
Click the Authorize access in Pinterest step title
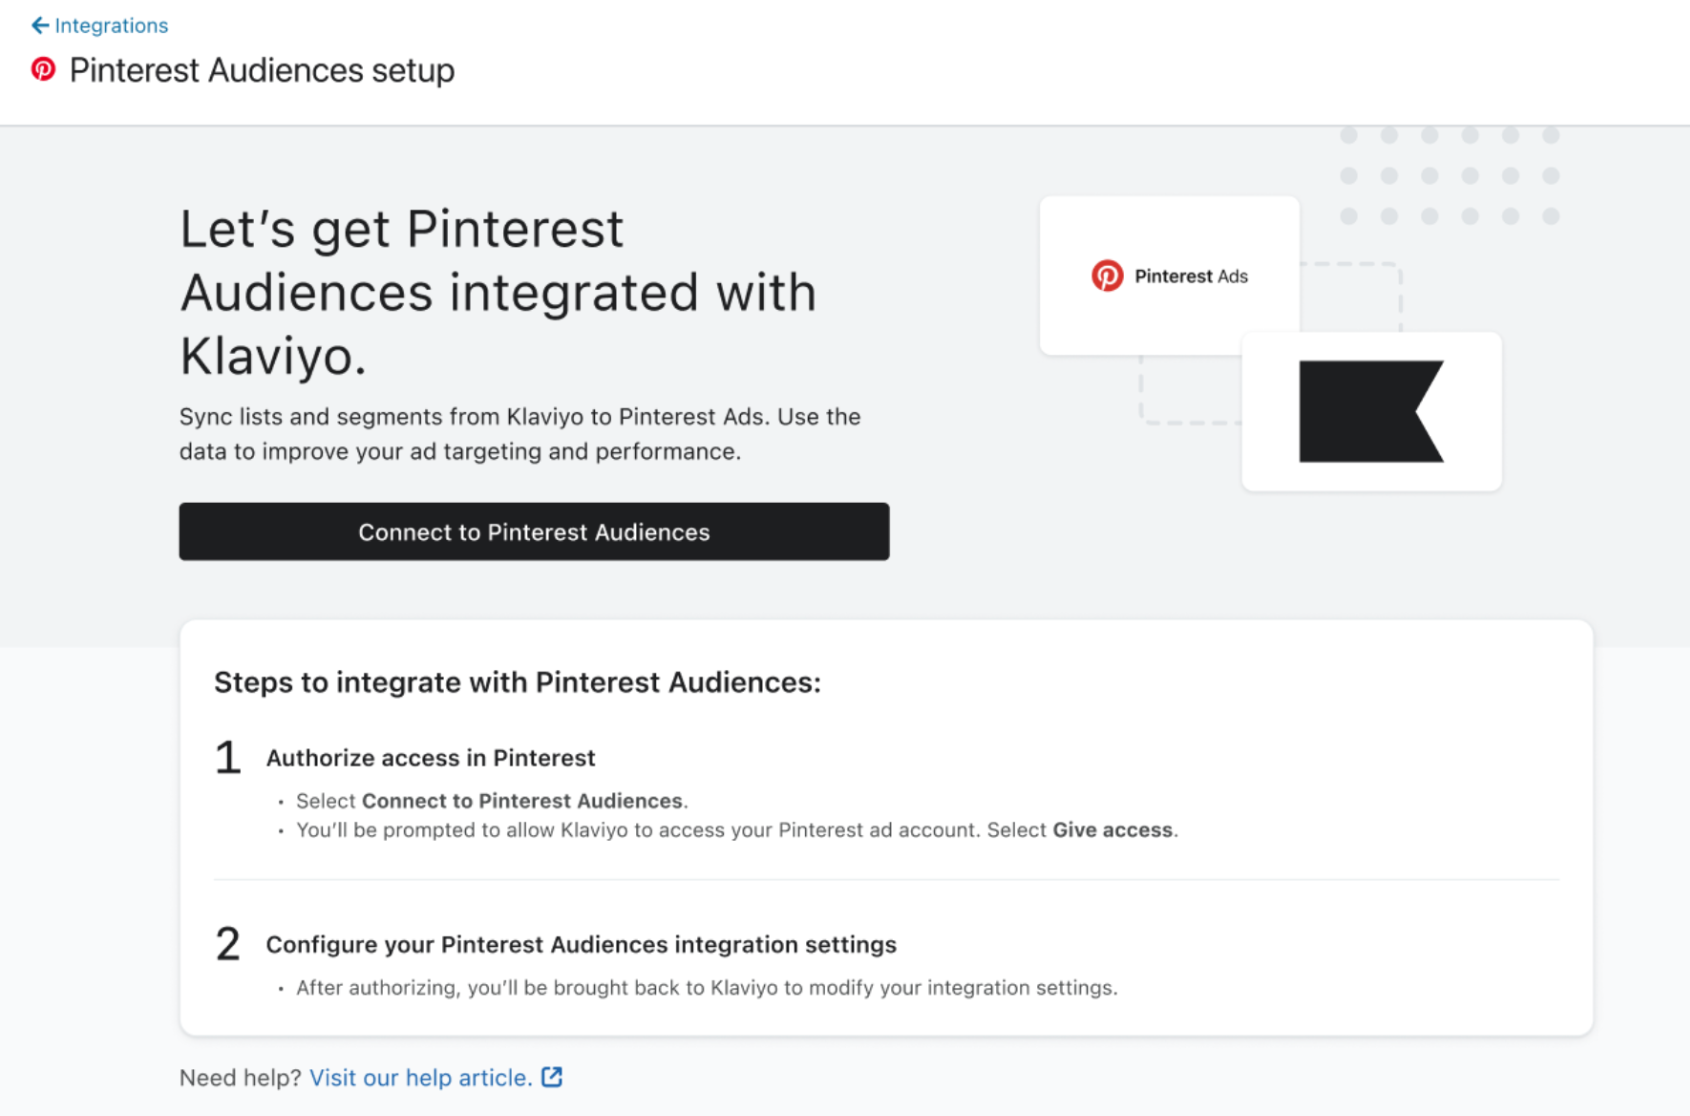(430, 758)
